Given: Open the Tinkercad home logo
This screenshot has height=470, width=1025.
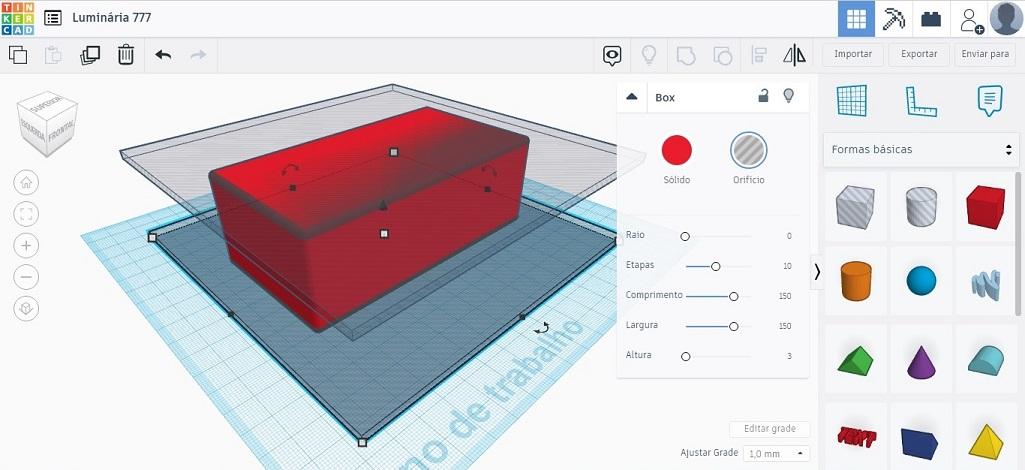Looking at the screenshot, I should tap(18, 18).
